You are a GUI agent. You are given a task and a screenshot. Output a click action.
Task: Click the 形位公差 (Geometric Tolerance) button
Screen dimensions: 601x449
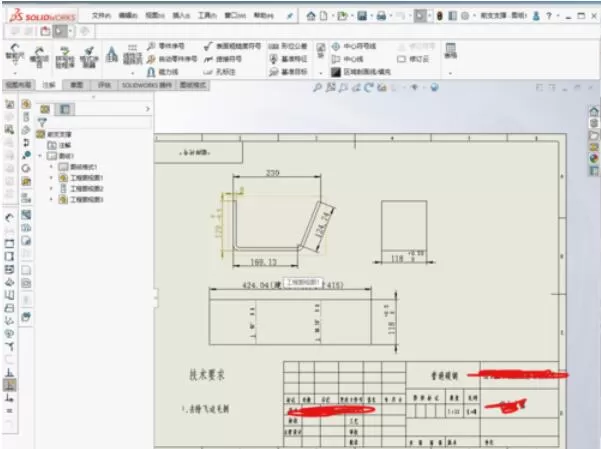[x=288, y=46]
